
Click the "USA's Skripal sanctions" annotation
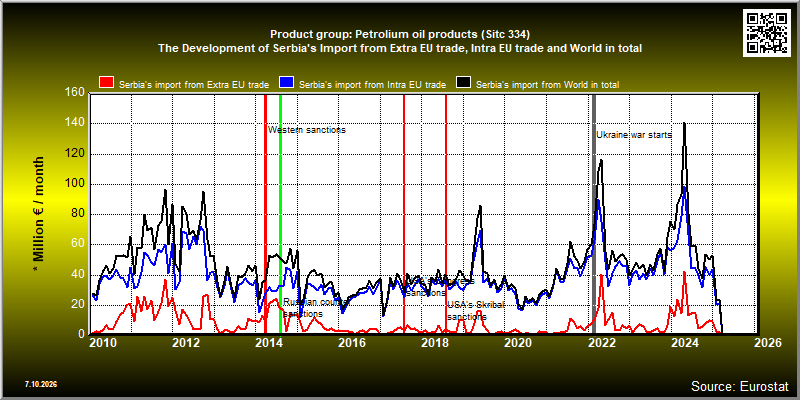[x=476, y=311]
